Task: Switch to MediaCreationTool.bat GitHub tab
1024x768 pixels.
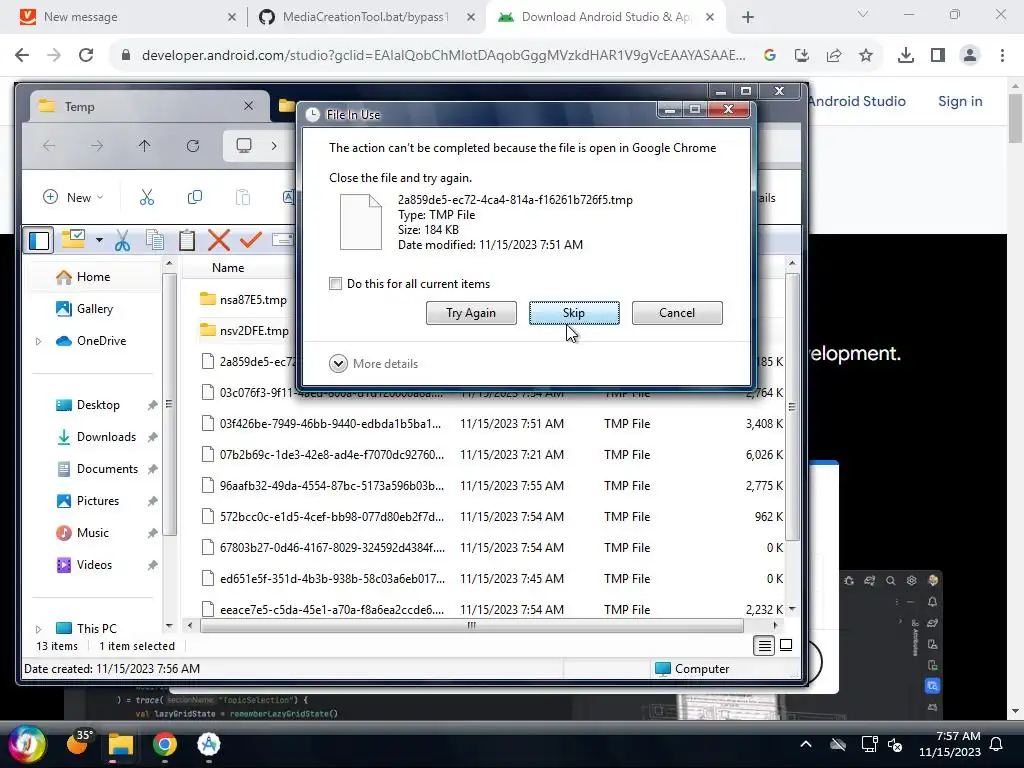Action: click(x=368, y=17)
